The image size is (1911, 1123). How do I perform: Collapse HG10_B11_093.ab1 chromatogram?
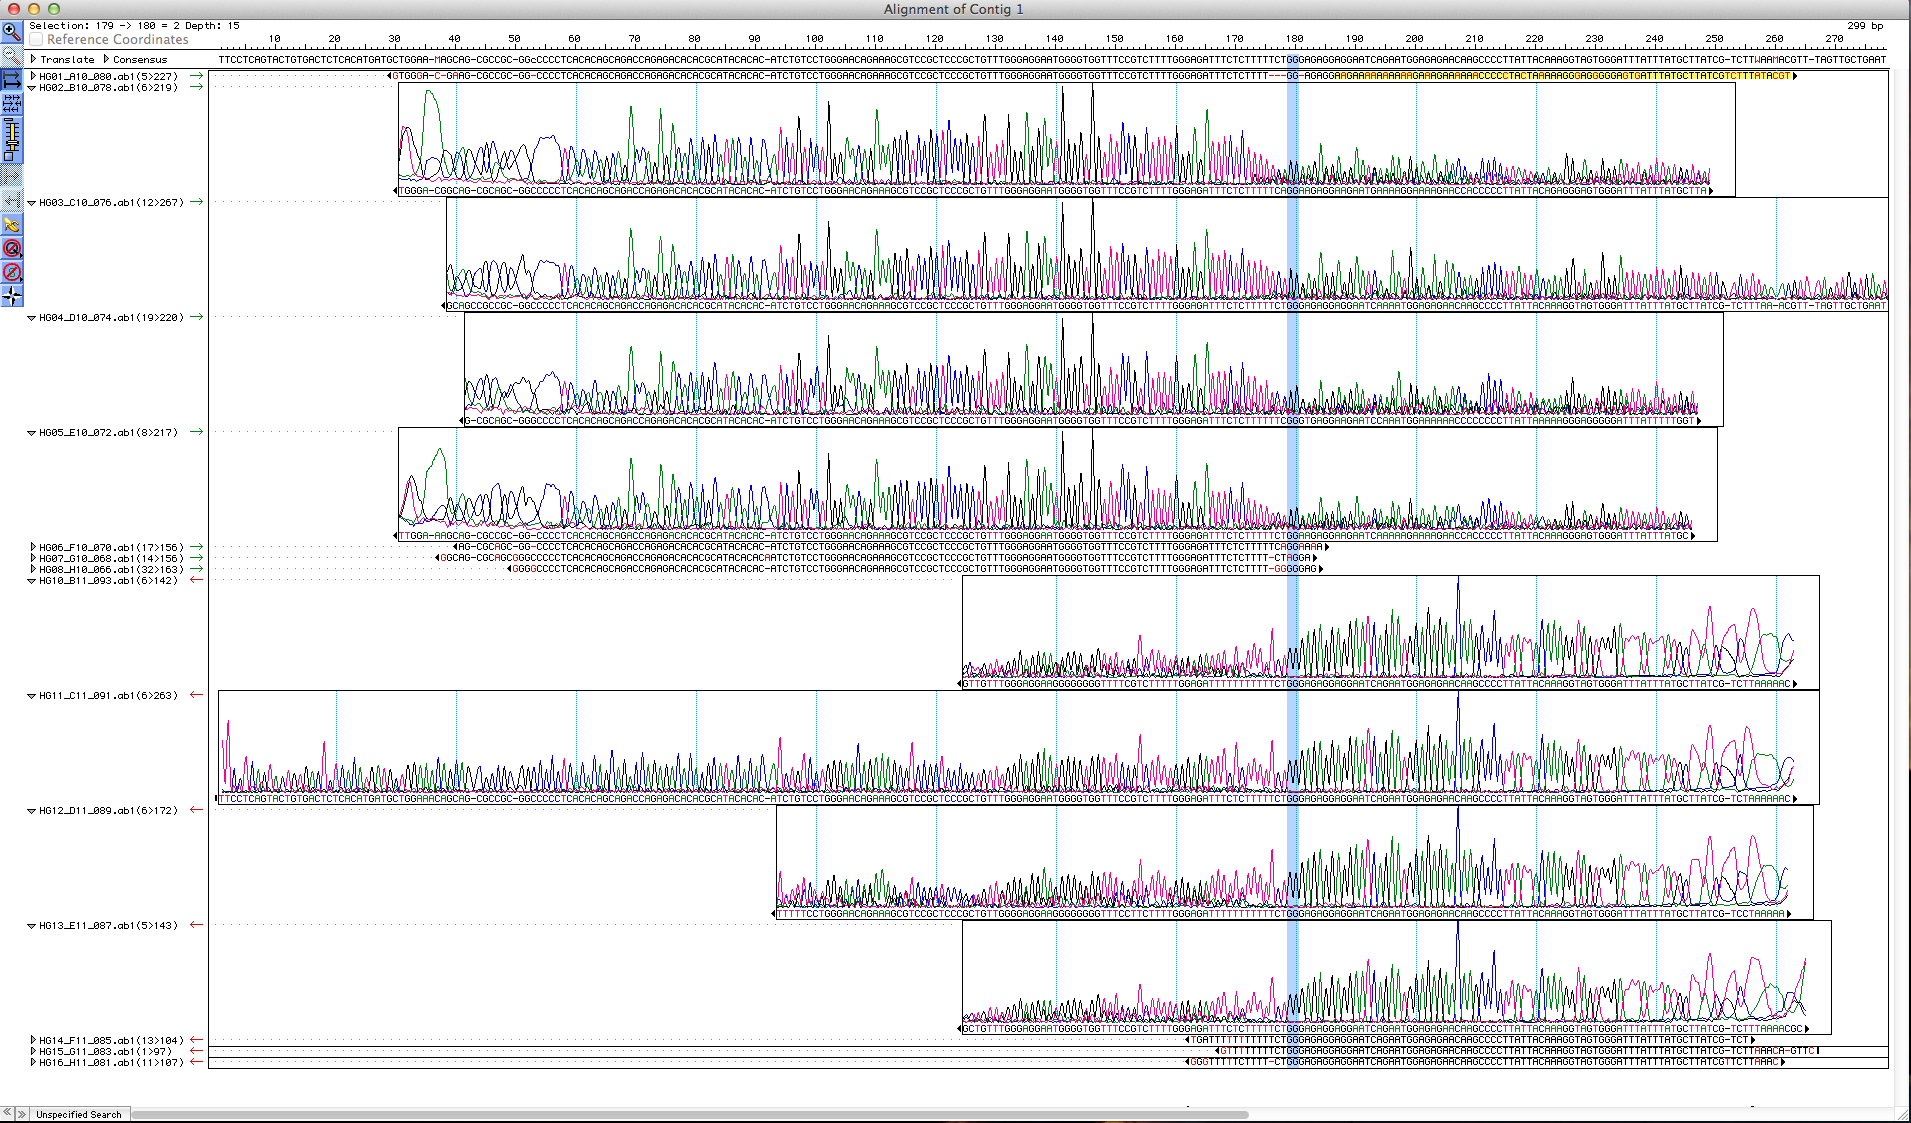[32, 581]
